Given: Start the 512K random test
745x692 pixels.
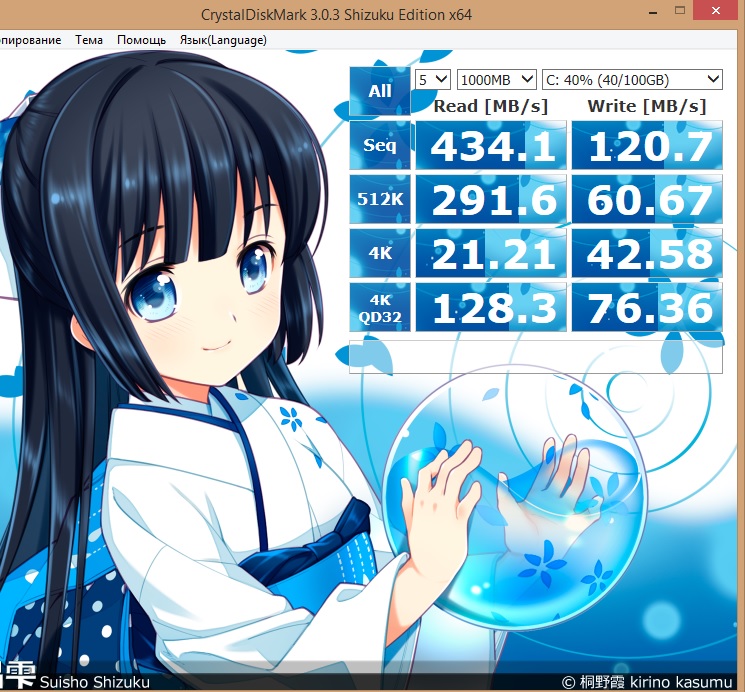Looking at the screenshot, I should [x=380, y=199].
